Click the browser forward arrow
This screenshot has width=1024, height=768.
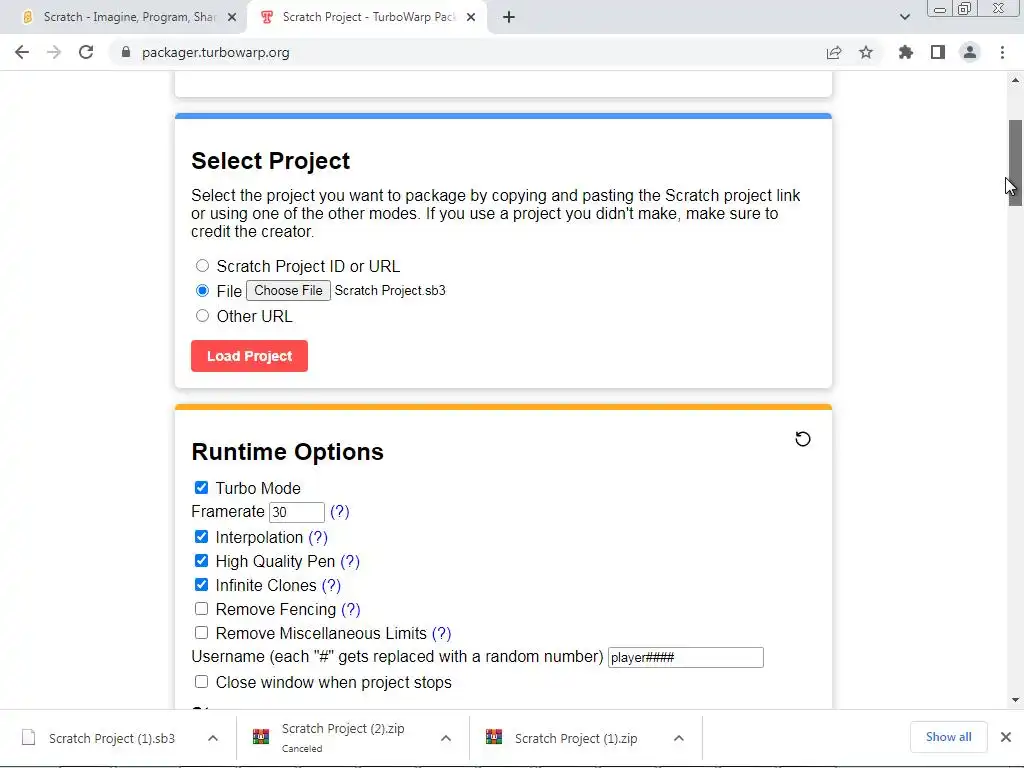pos(54,52)
